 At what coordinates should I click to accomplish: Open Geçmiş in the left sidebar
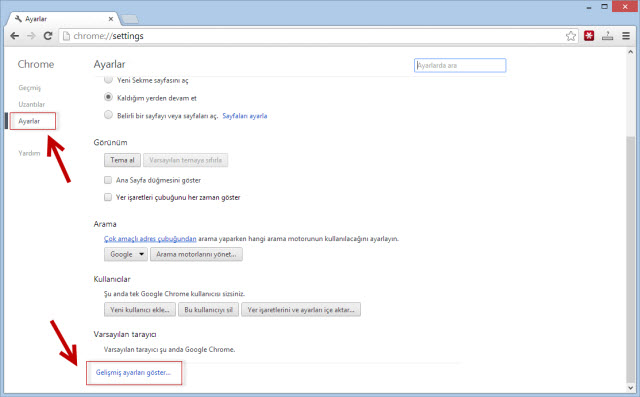click(x=29, y=88)
